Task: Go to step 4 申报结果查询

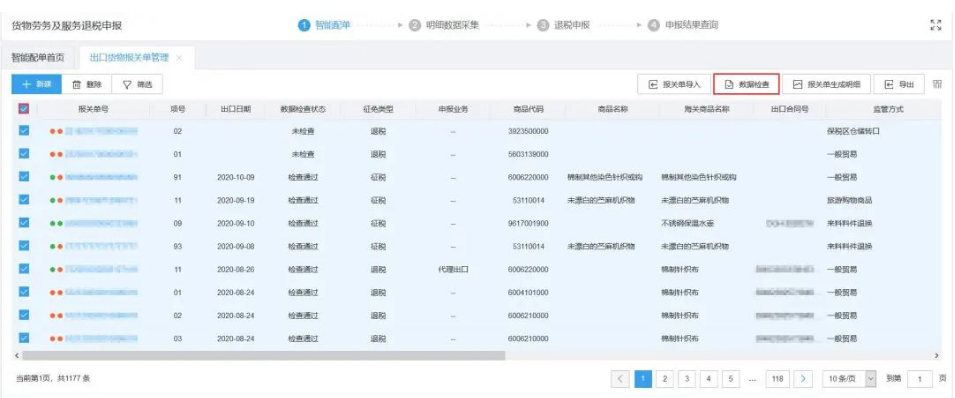Action: (683, 25)
